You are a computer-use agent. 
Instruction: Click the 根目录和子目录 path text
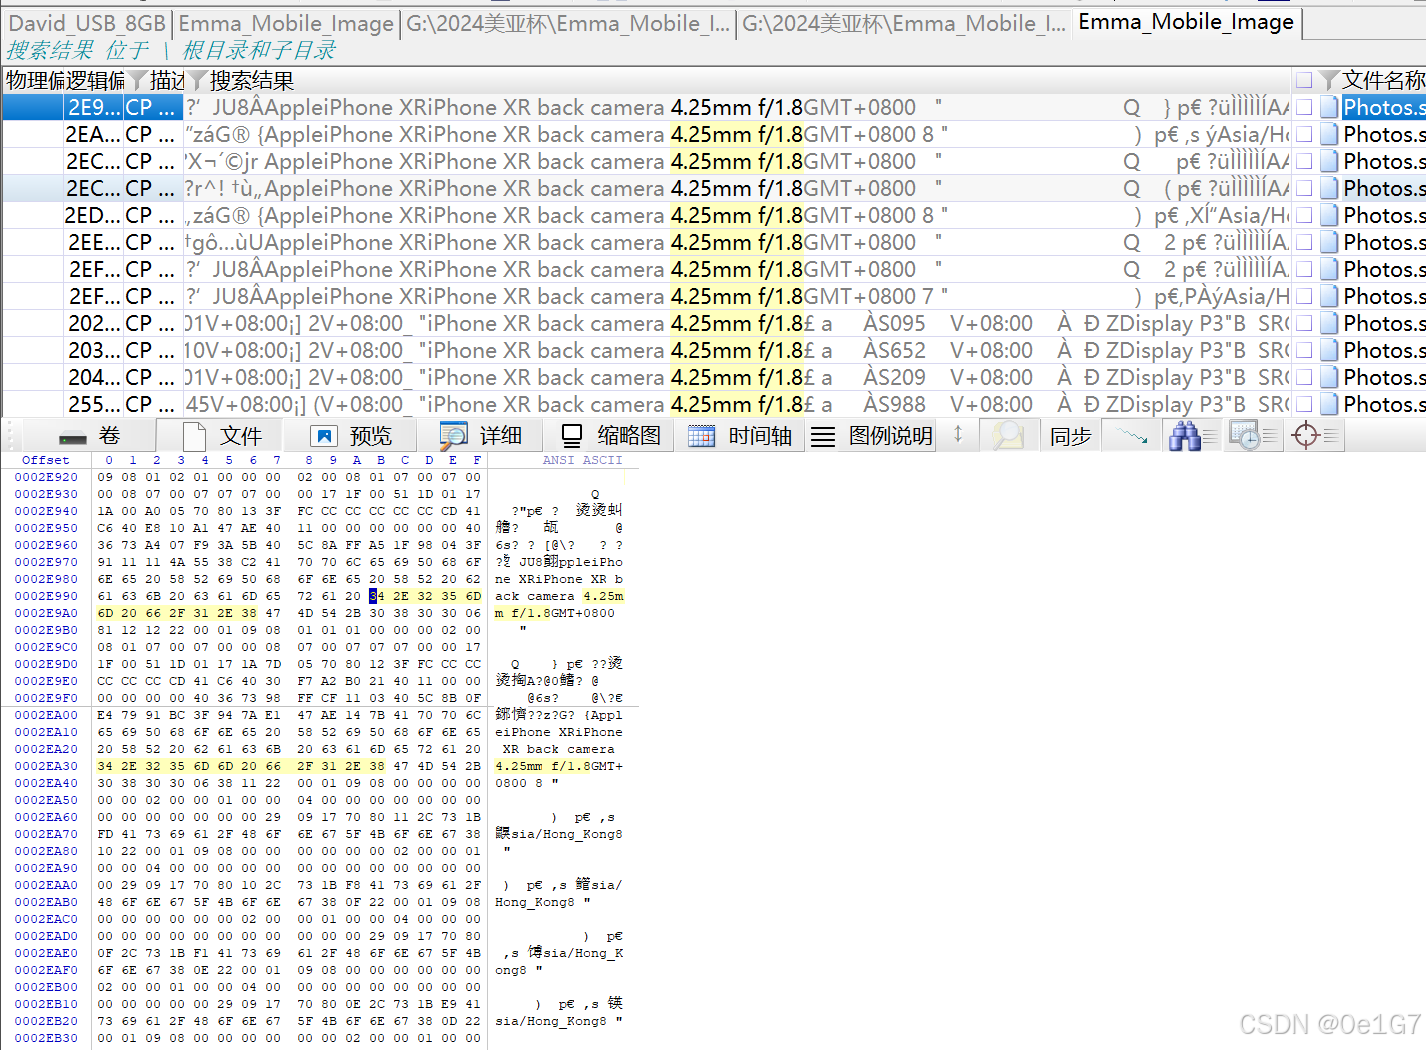259,50
